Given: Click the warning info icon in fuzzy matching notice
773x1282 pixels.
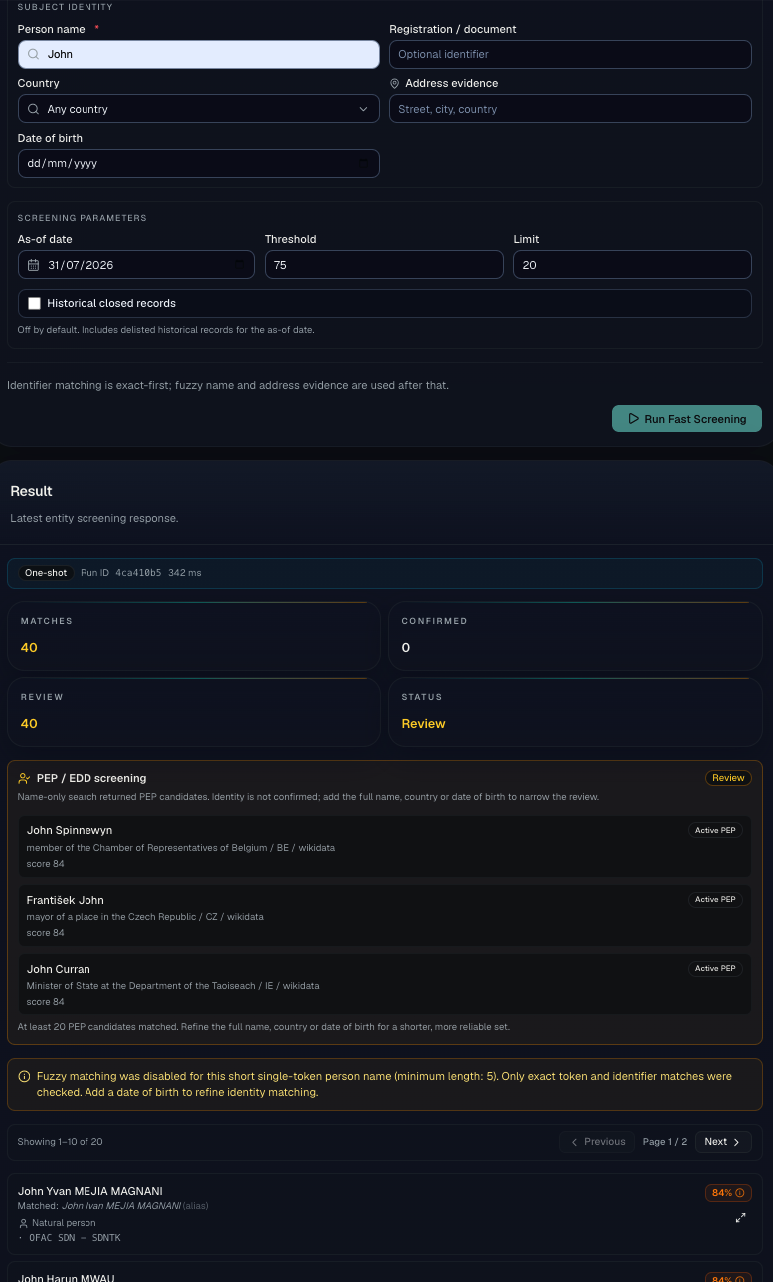Looking at the screenshot, I should pyautogui.click(x=24, y=1077).
